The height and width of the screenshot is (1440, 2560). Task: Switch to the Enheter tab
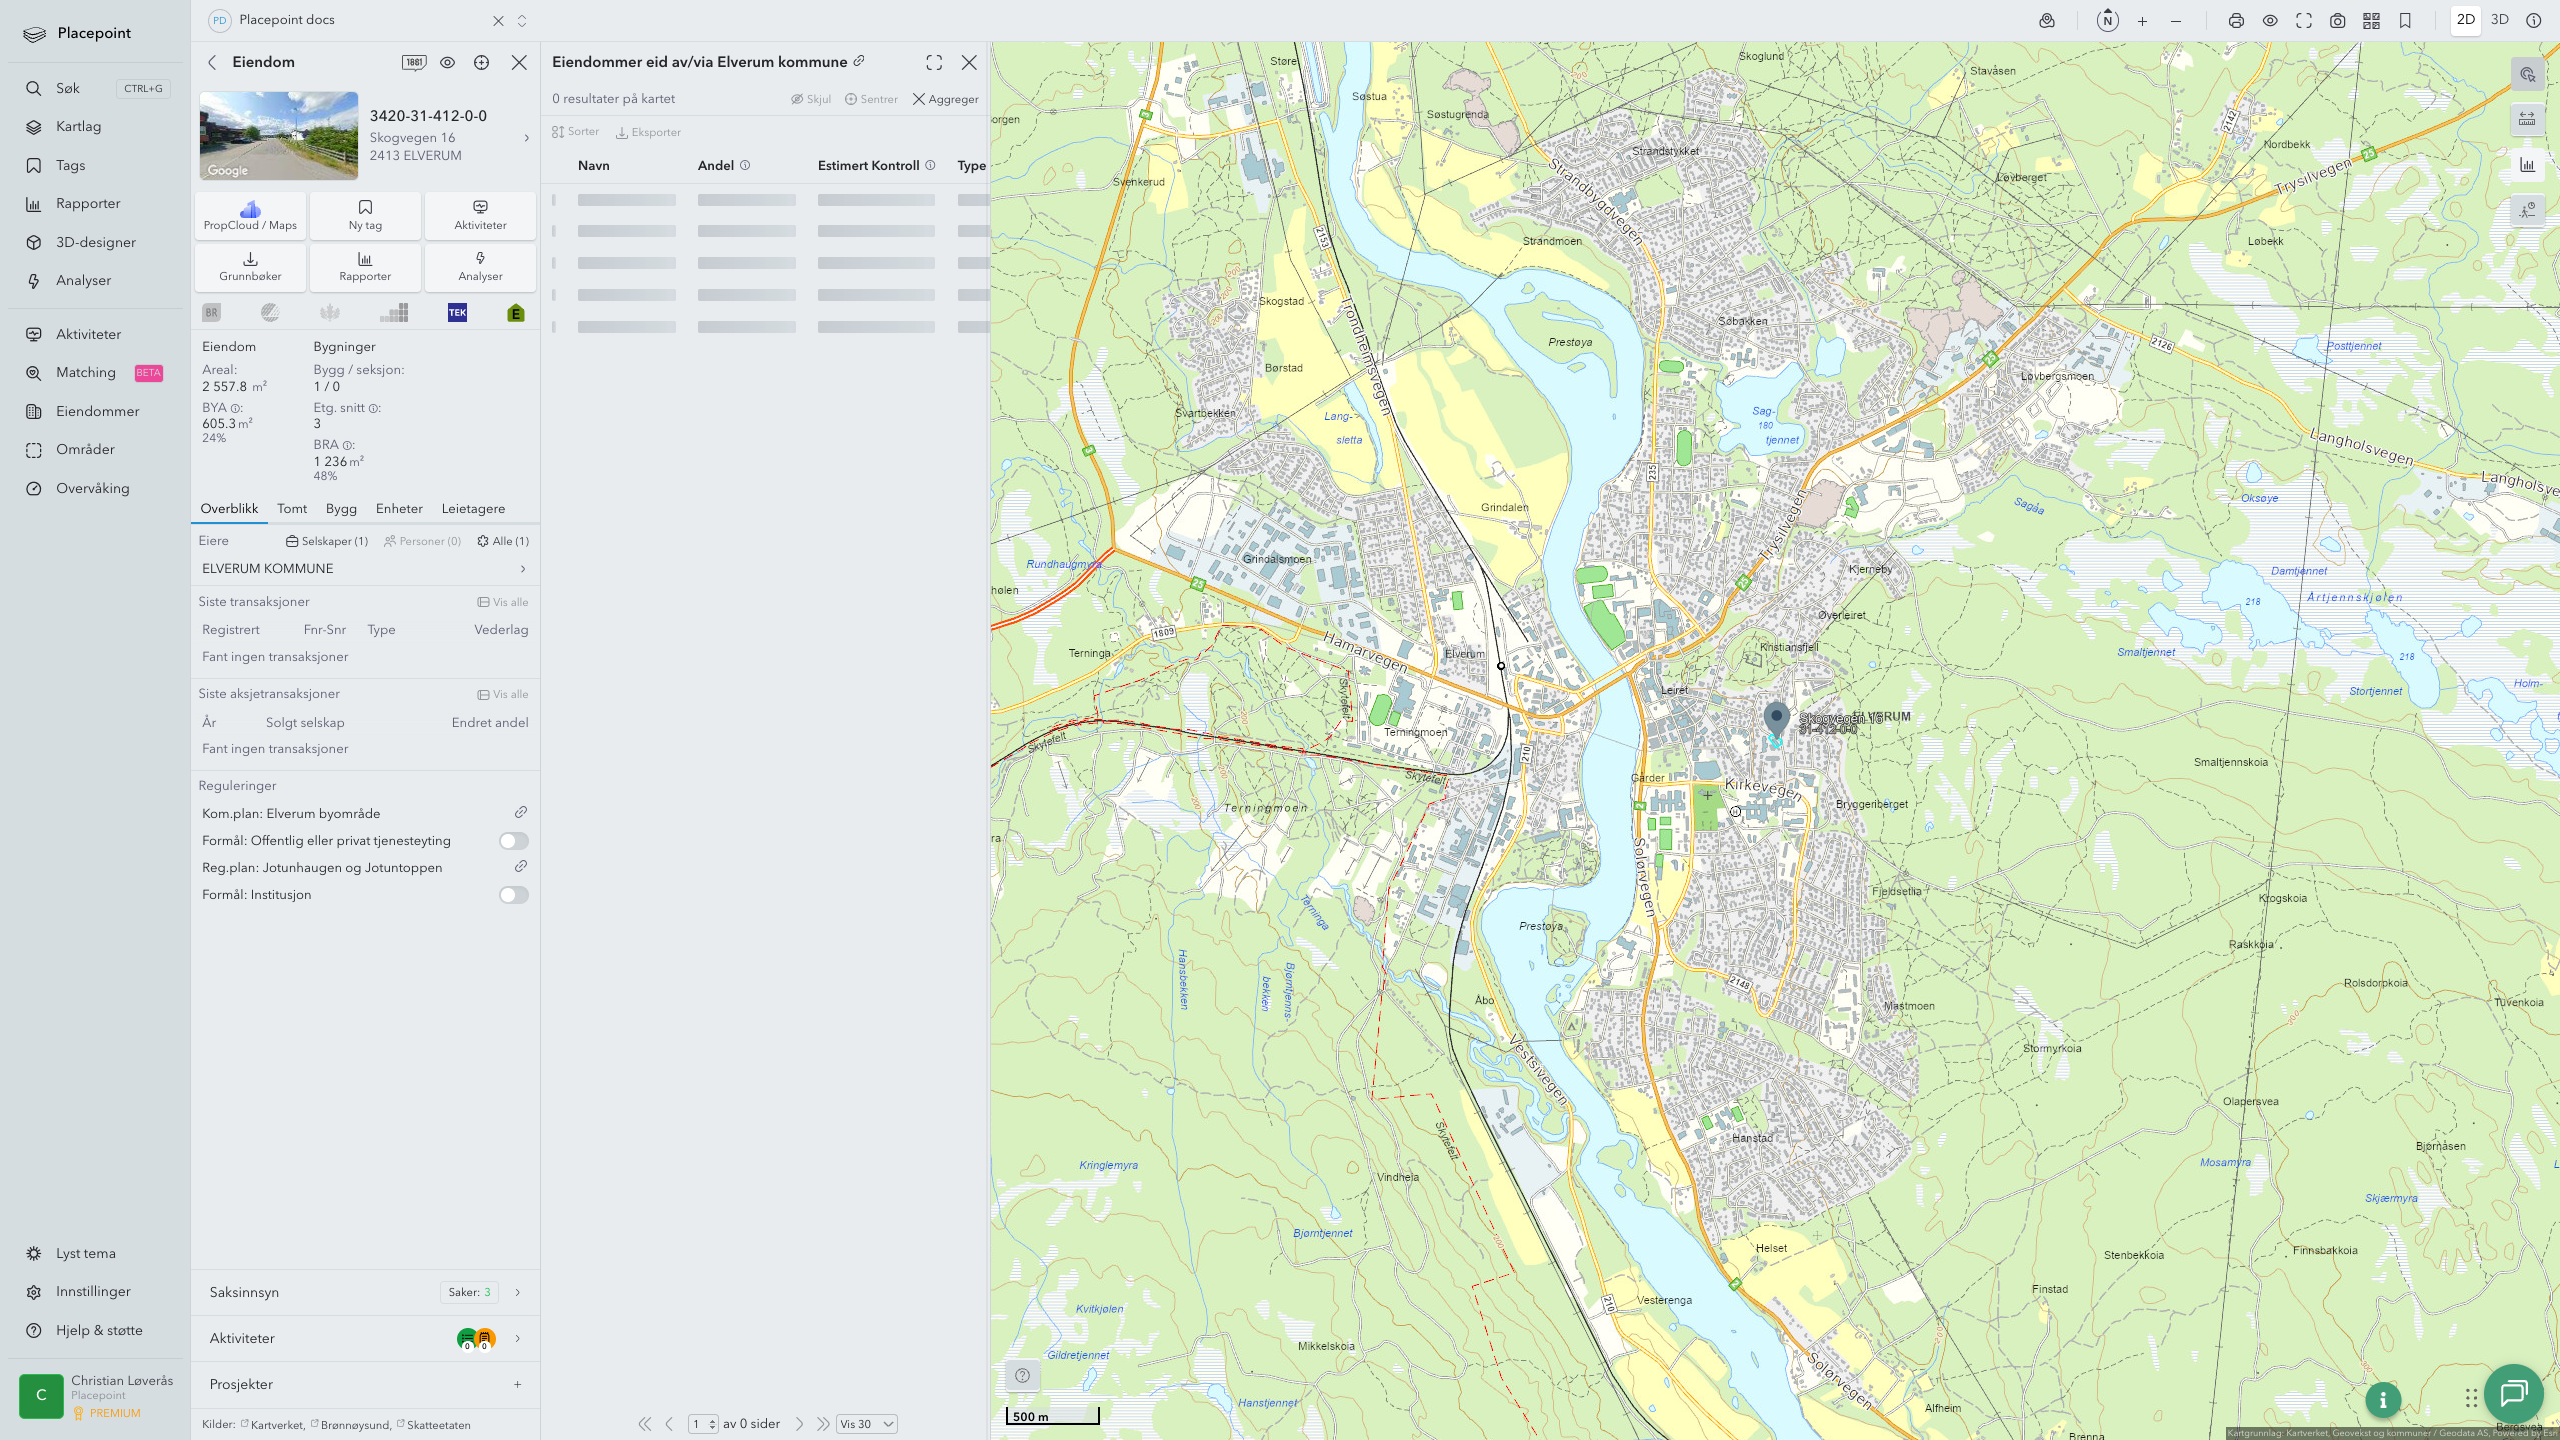click(x=399, y=509)
